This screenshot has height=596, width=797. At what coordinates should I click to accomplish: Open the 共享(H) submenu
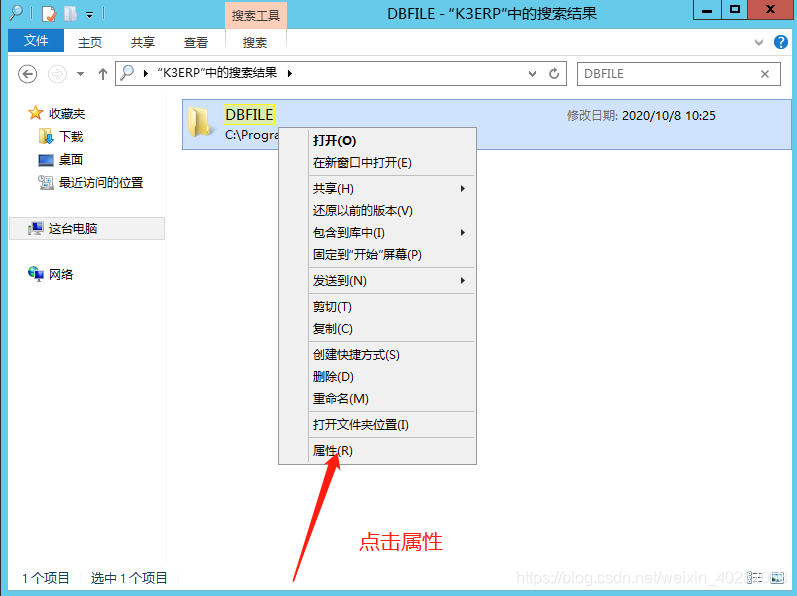point(377,189)
